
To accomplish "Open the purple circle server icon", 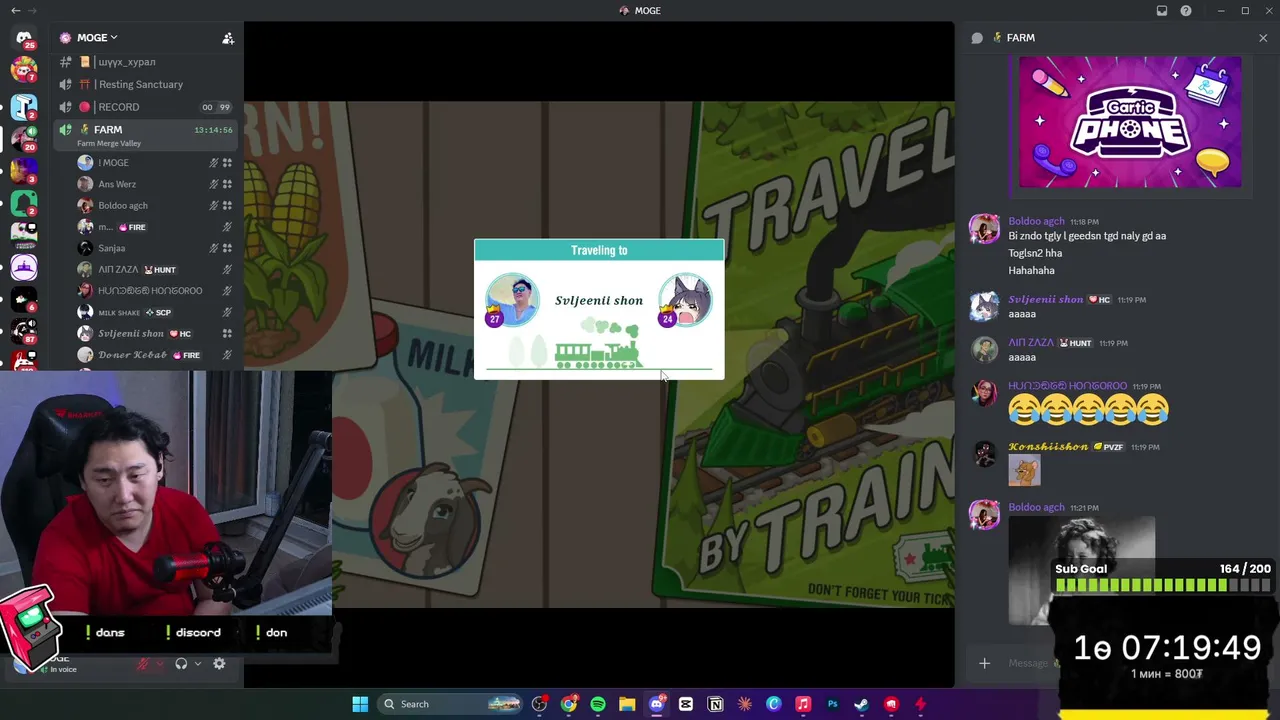I will (24, 267).
